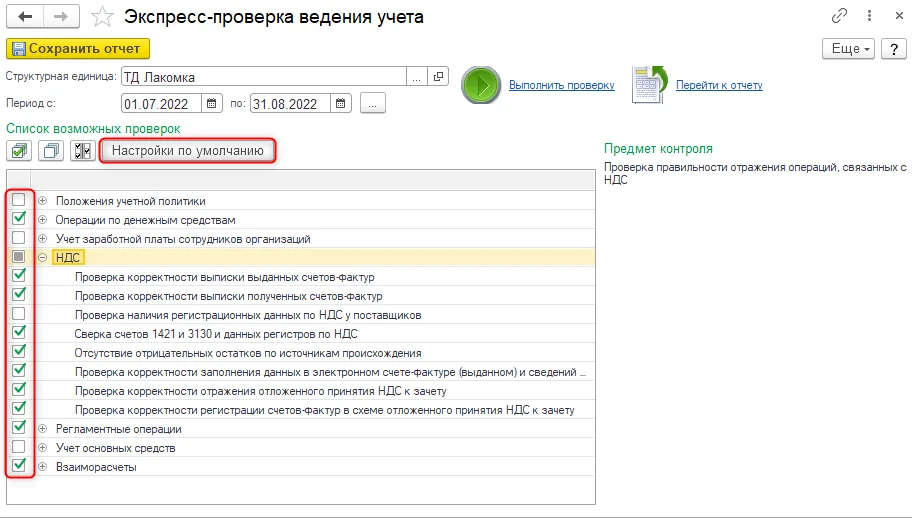Expand Учет заработной платы group

42,239
